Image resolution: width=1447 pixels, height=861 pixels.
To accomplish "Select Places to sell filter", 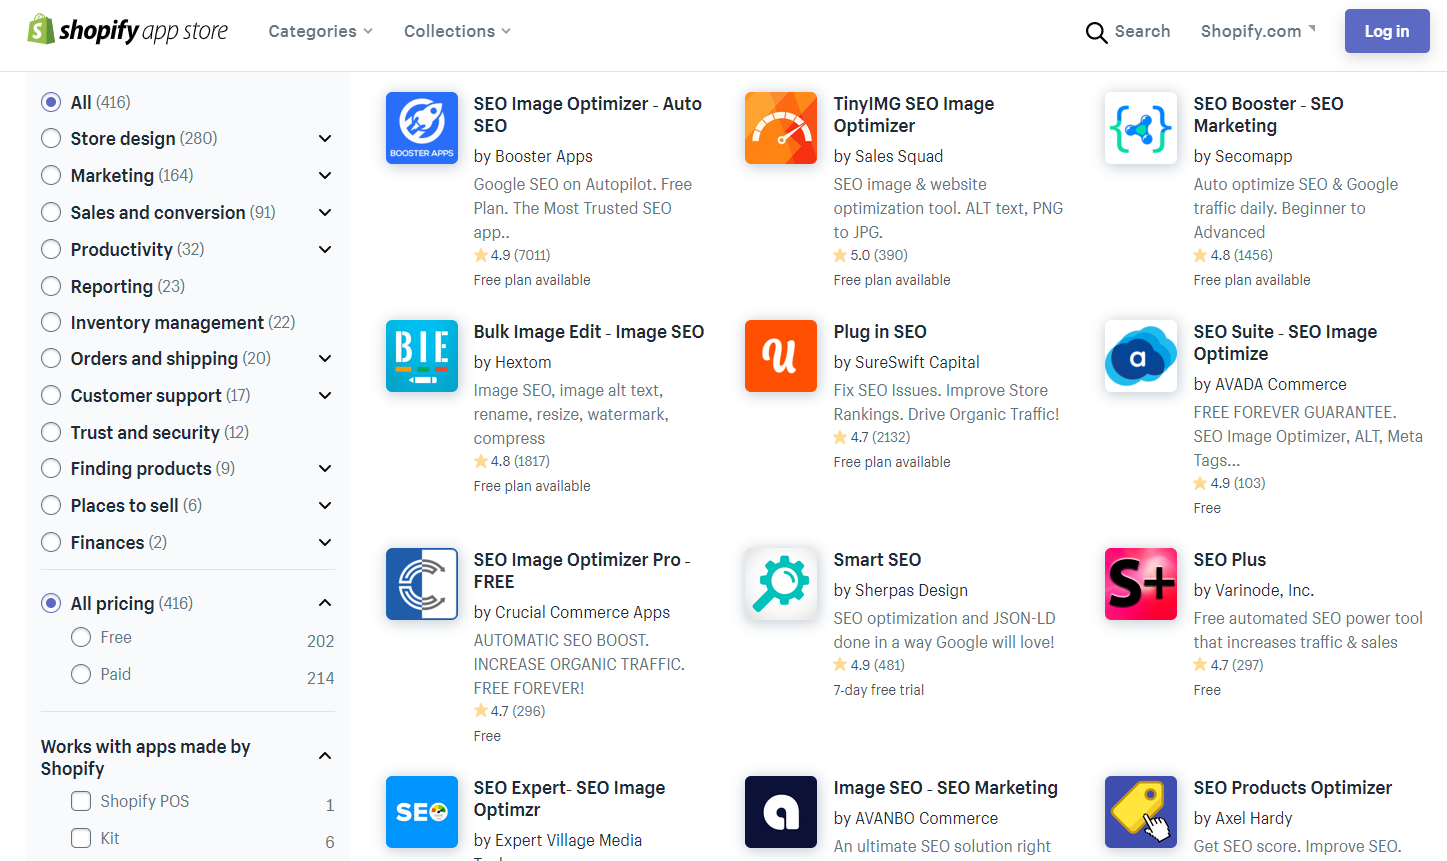I will pos(51,505).
